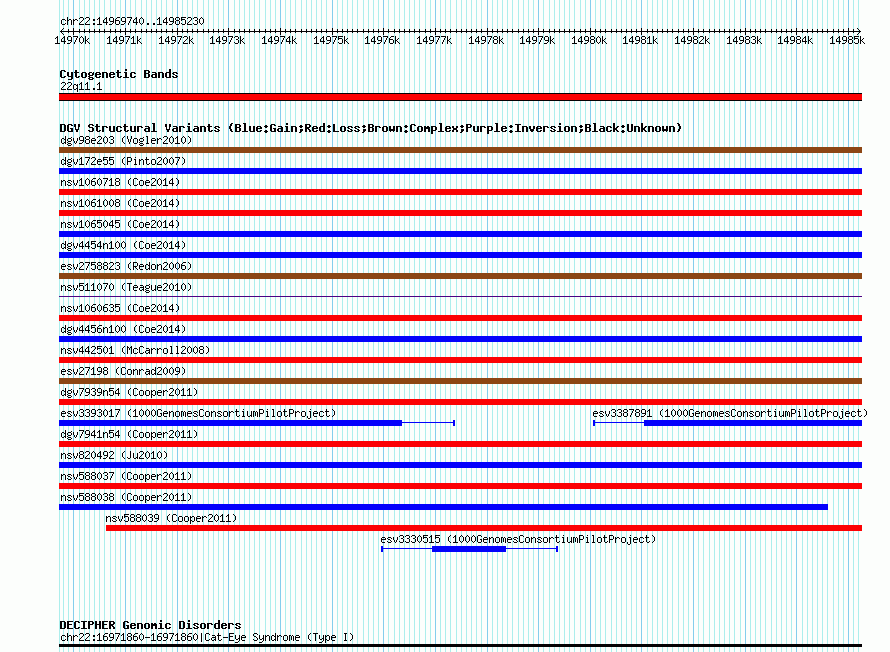890x652 pixels.
Task: Open variant dgv4456n100 (Coe2014)
Action: (x=123, y=329)
